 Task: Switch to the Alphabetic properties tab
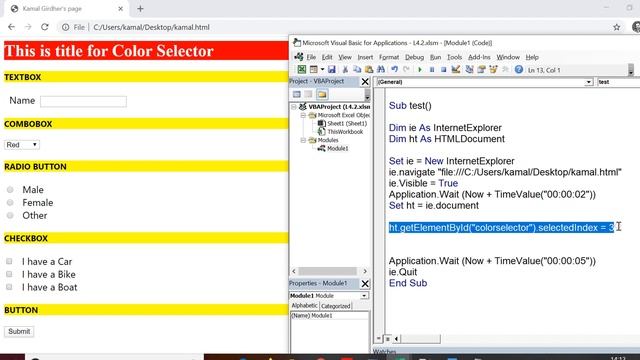point(304,306)
